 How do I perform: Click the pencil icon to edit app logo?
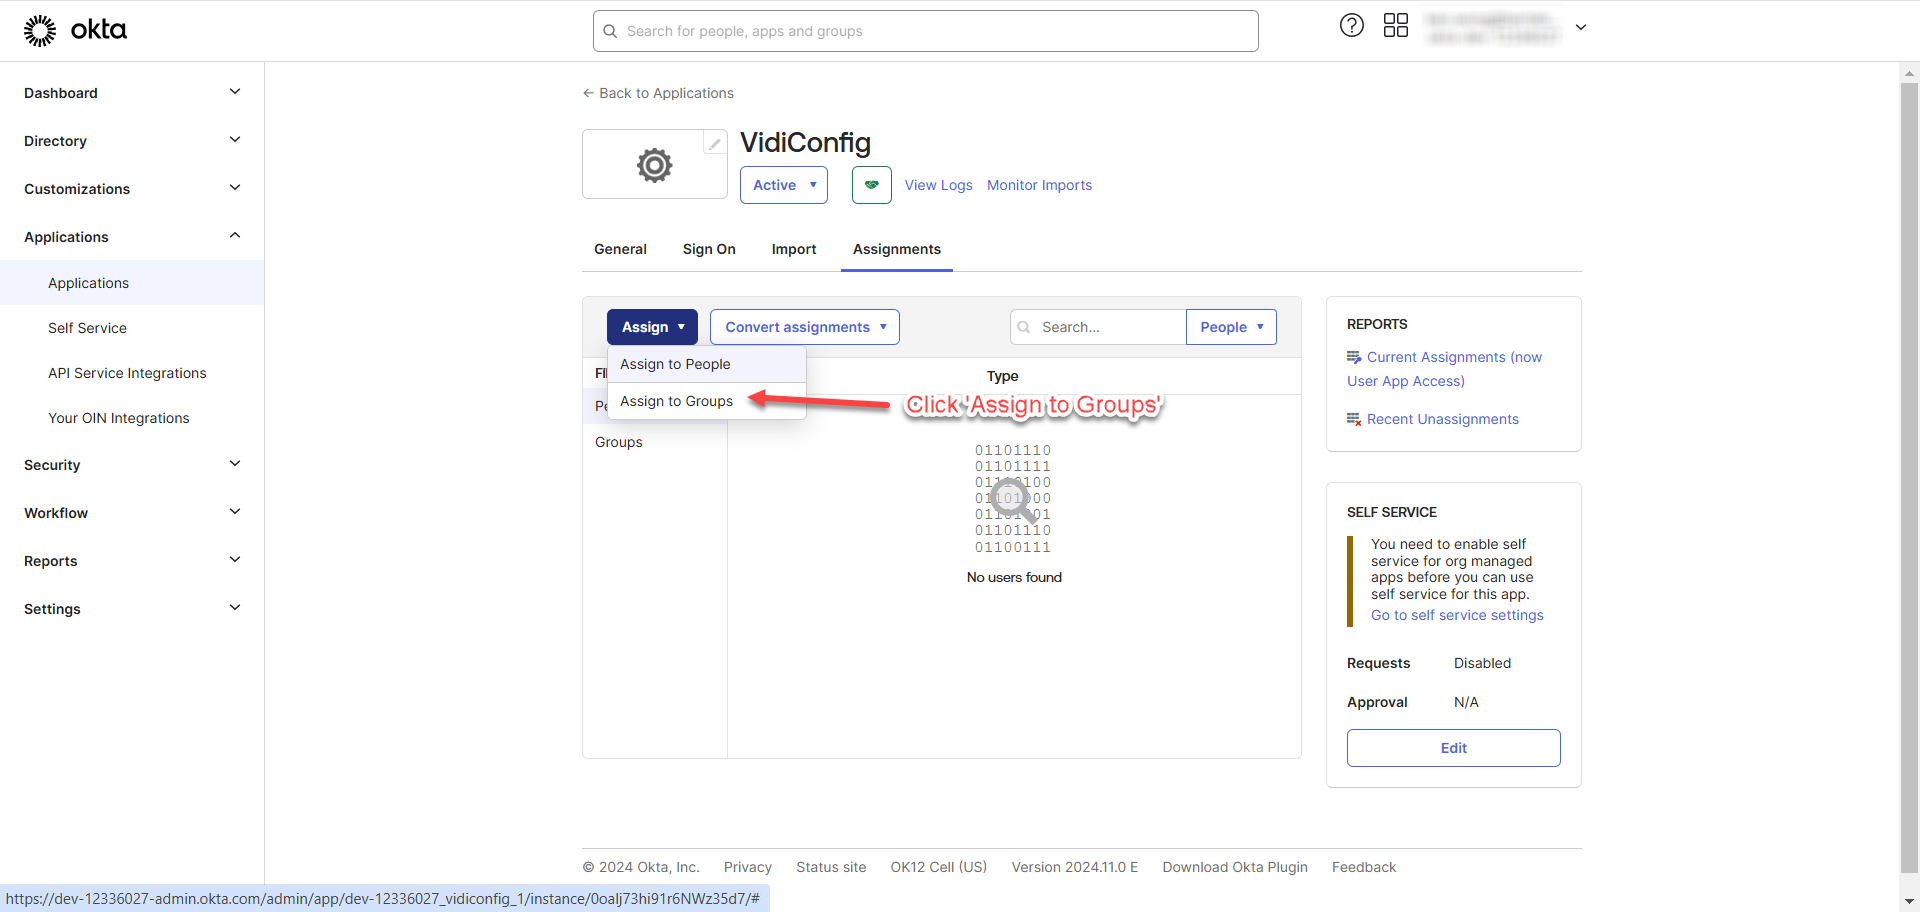point(714,144)
